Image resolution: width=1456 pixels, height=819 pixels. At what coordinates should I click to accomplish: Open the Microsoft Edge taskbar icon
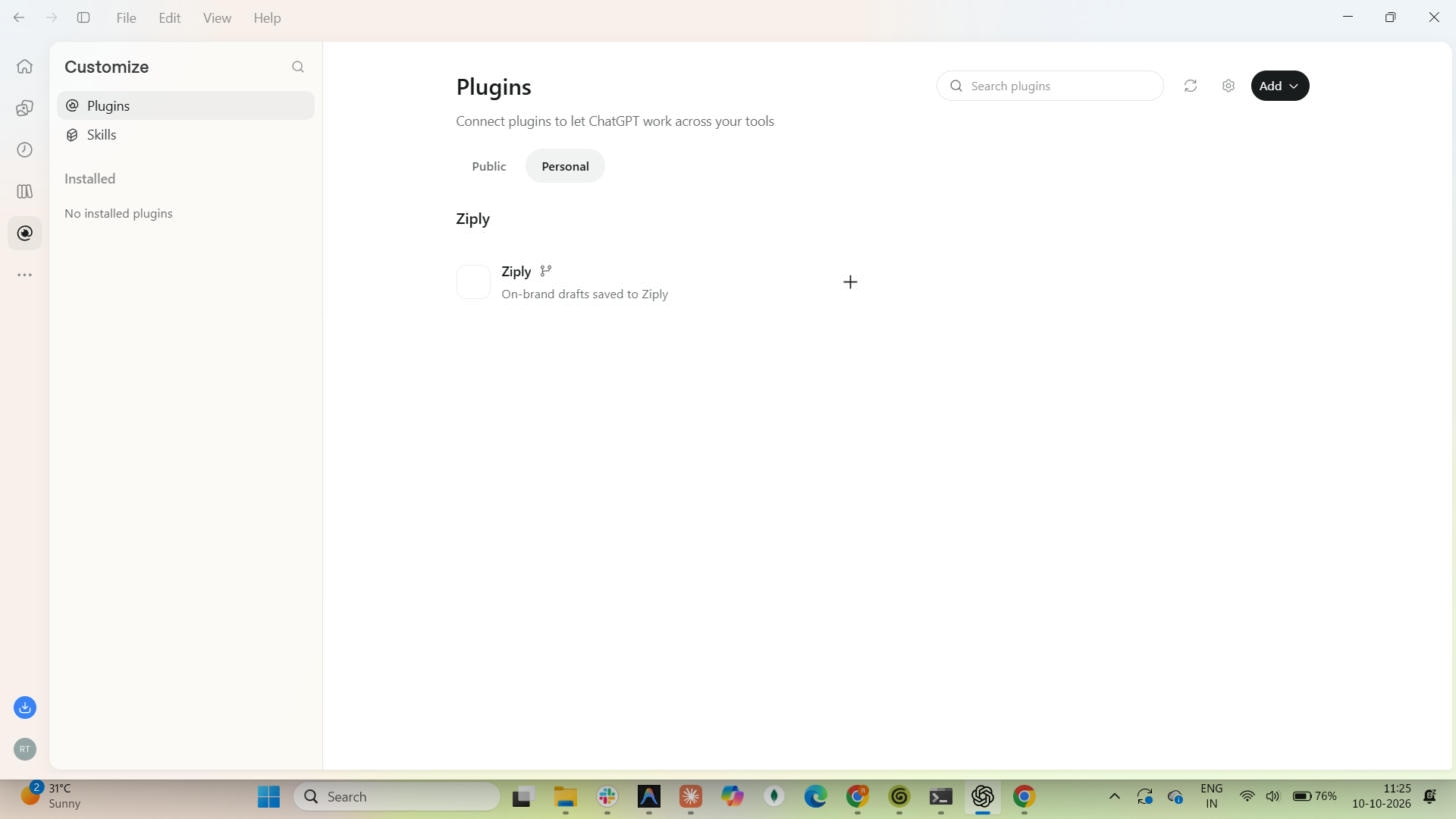[x=816, y=797]
